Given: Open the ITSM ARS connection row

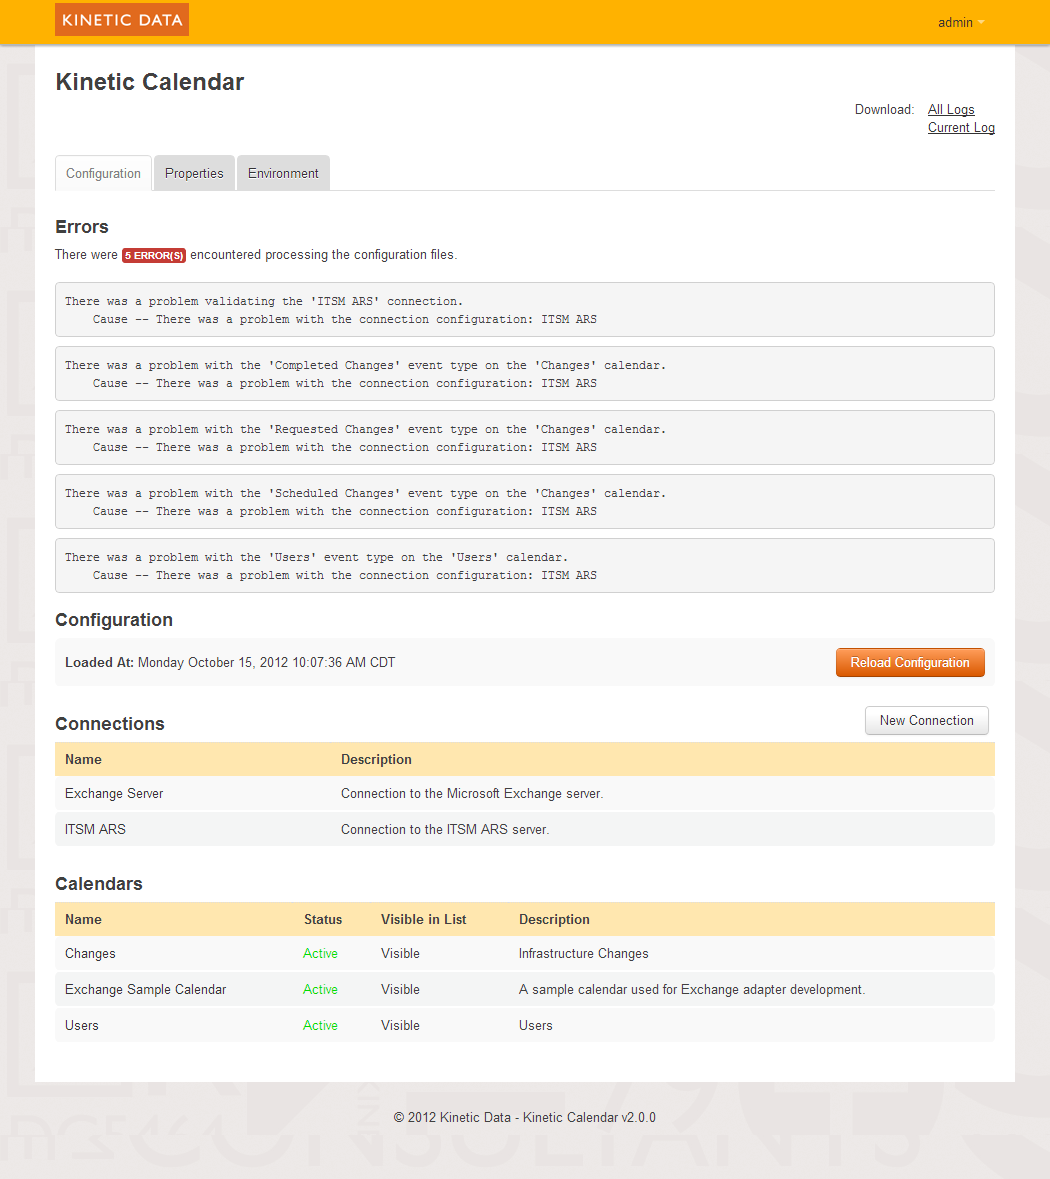Looking at the screenshot, I should click(525, 829).
